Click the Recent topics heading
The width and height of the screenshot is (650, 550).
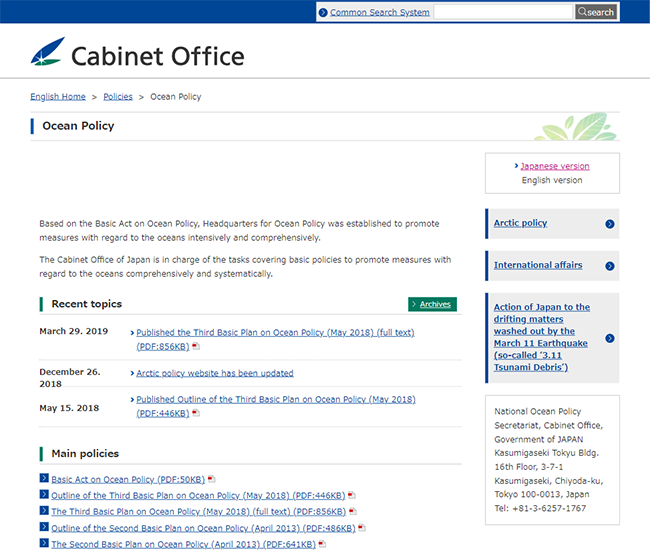[x=87, y=304]
